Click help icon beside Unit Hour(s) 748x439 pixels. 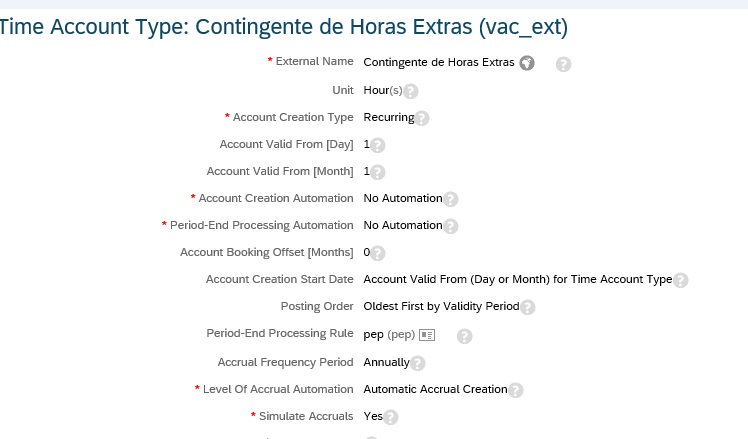(x=411, y=91)
